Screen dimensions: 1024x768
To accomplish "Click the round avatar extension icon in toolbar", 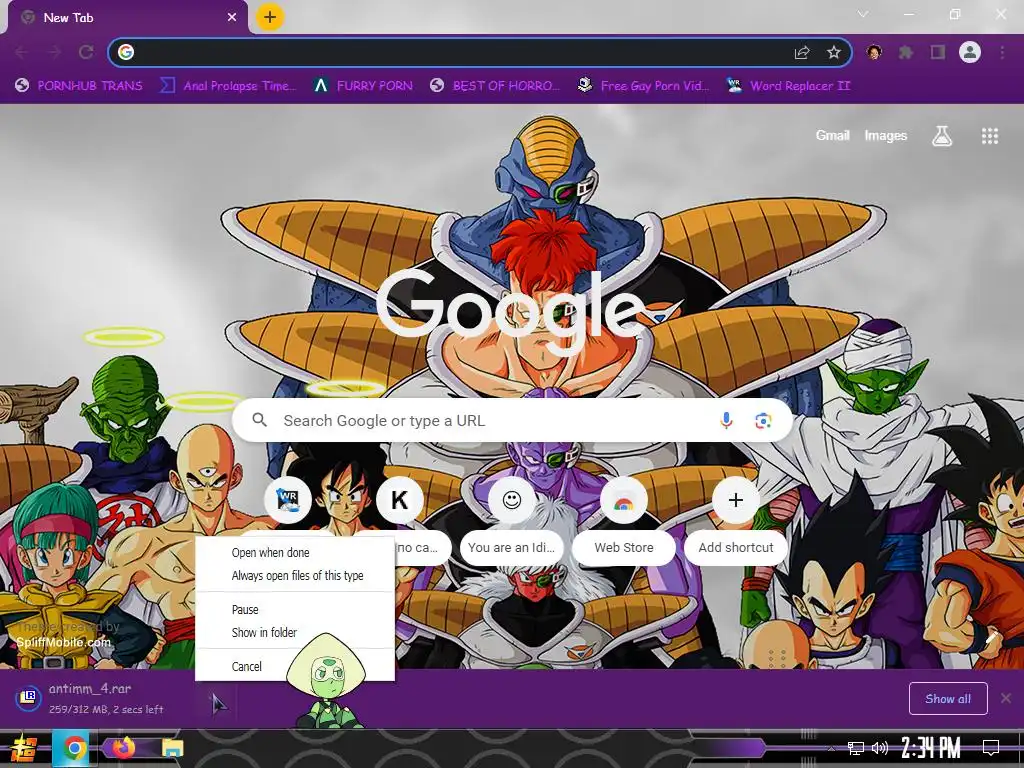I will (x=874, y=52).
